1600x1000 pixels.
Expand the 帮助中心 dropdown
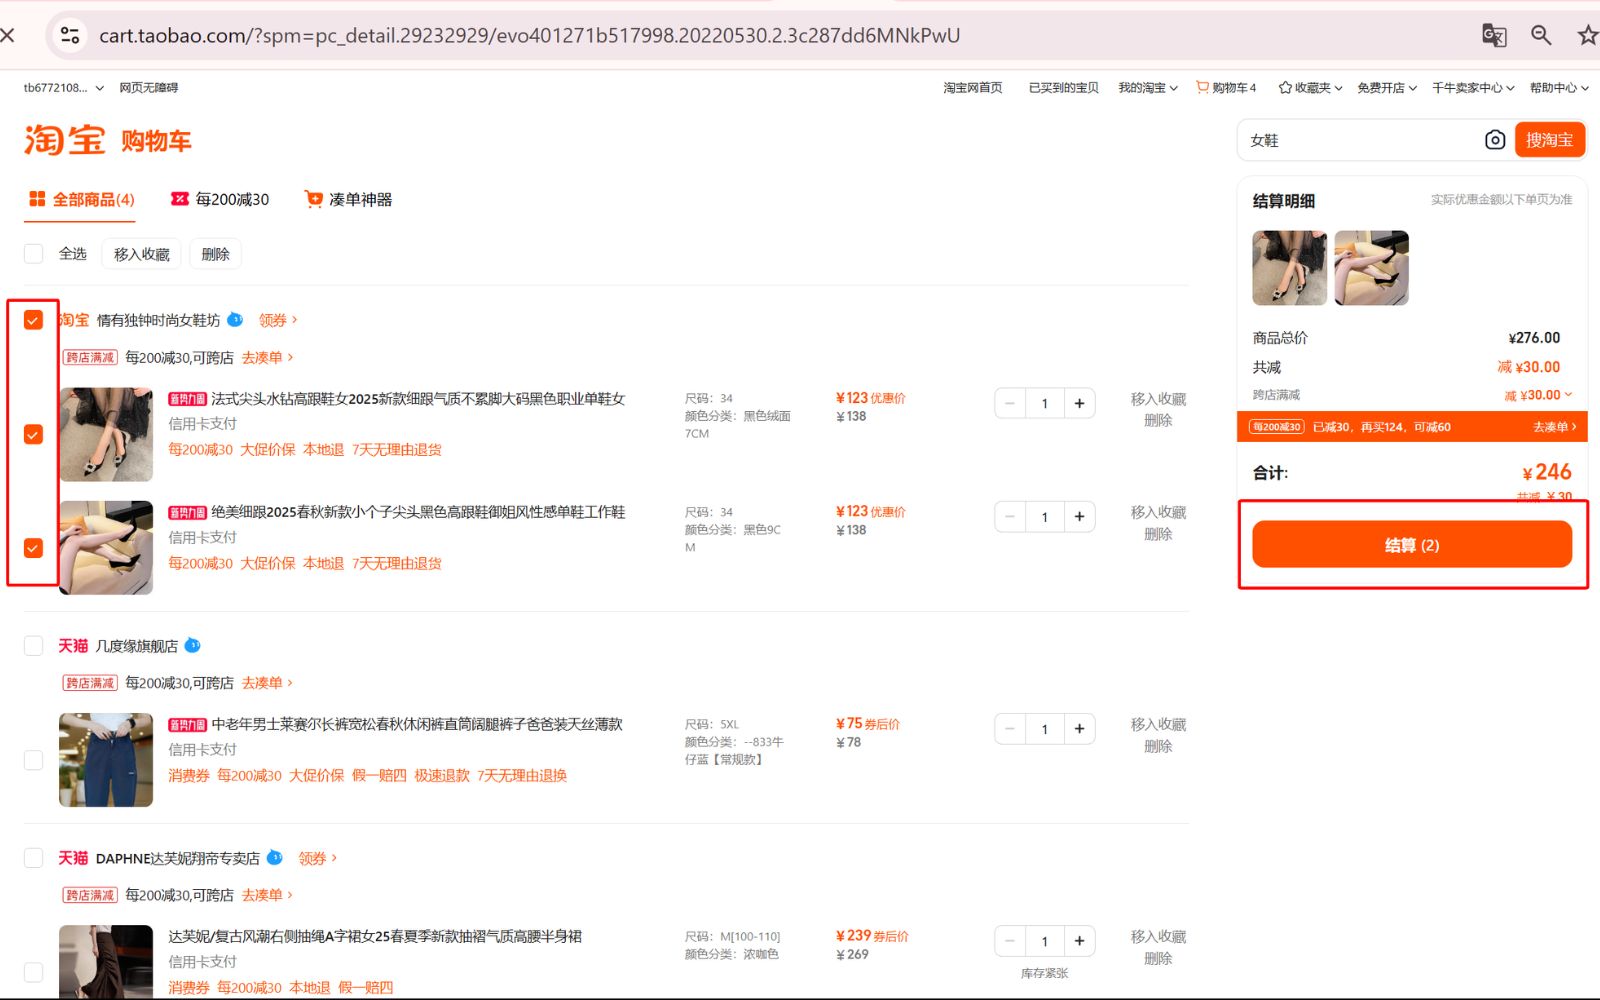(1559, 88)
